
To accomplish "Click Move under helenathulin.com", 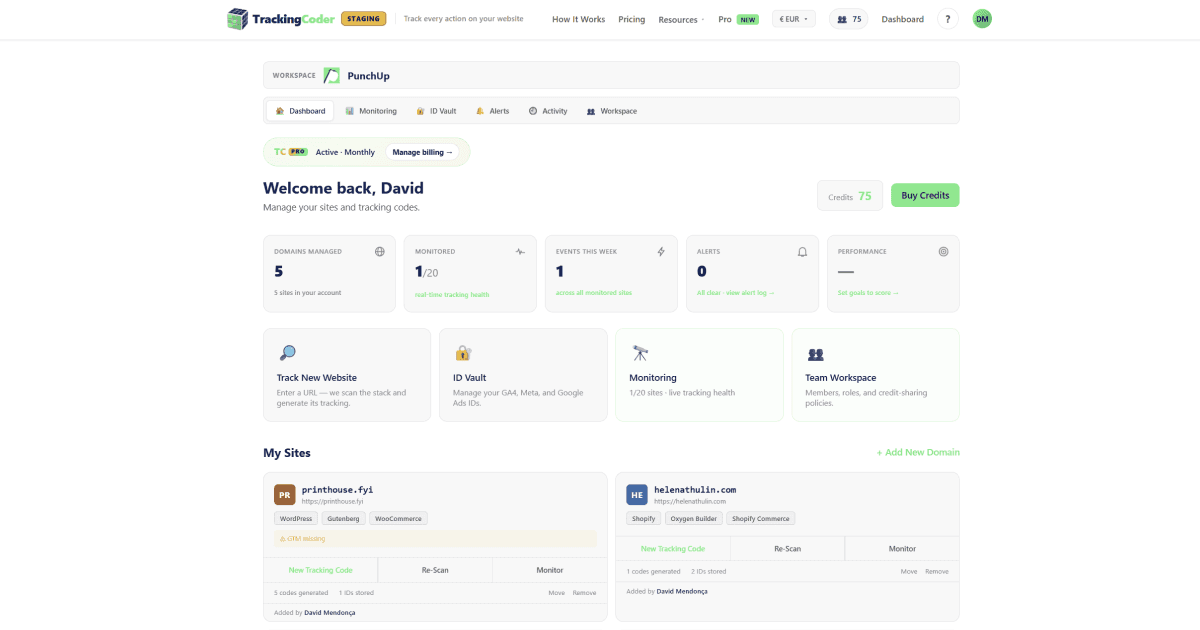I will click(x=908, y=571).
